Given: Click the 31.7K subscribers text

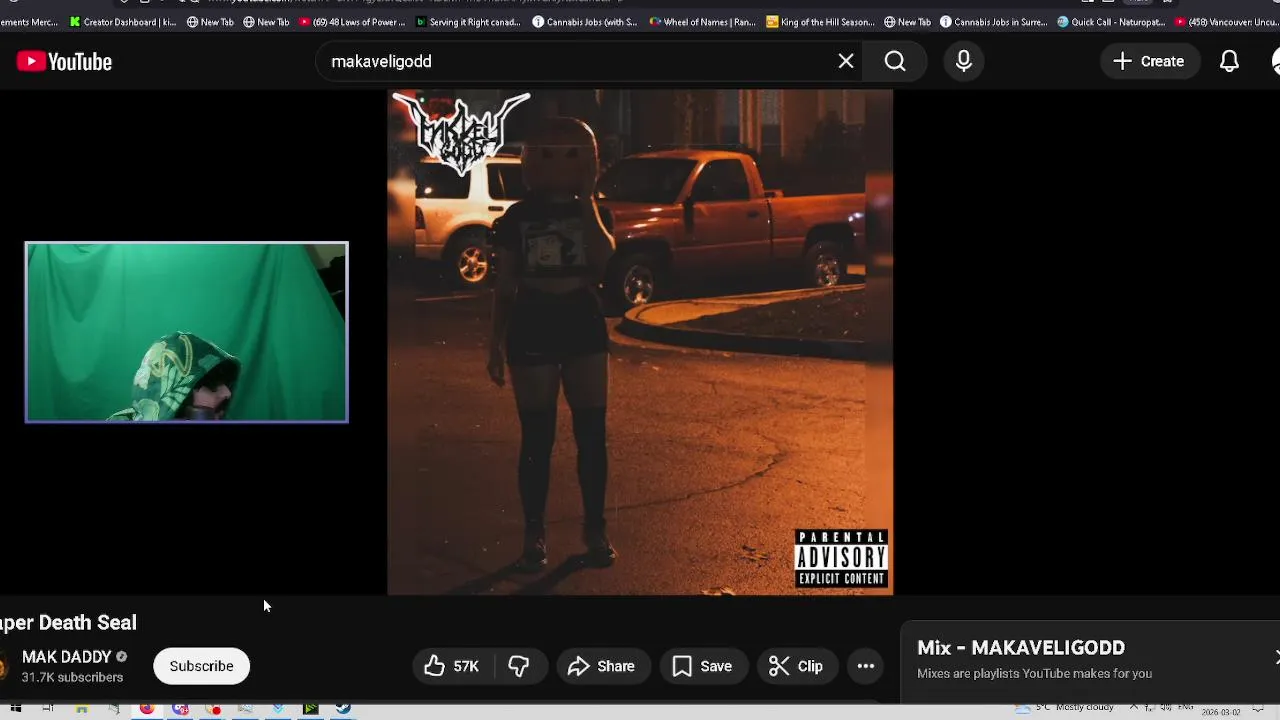Looking at the screenshot, I should pos(72,677).
